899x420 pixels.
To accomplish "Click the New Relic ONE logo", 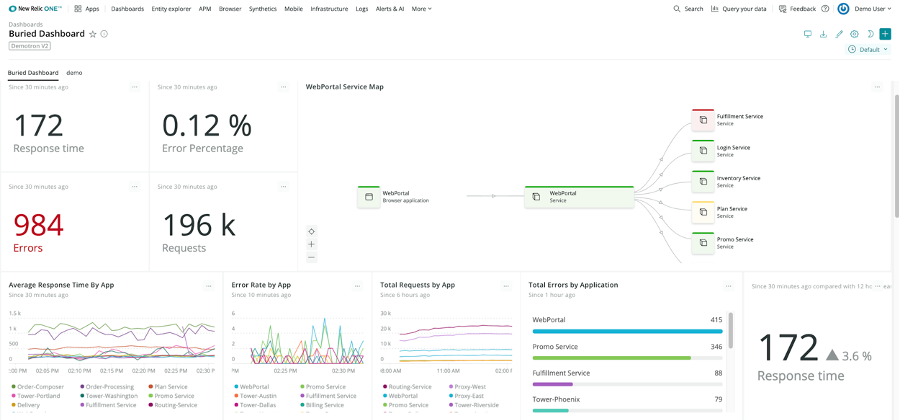I will (x=36, y=9).
